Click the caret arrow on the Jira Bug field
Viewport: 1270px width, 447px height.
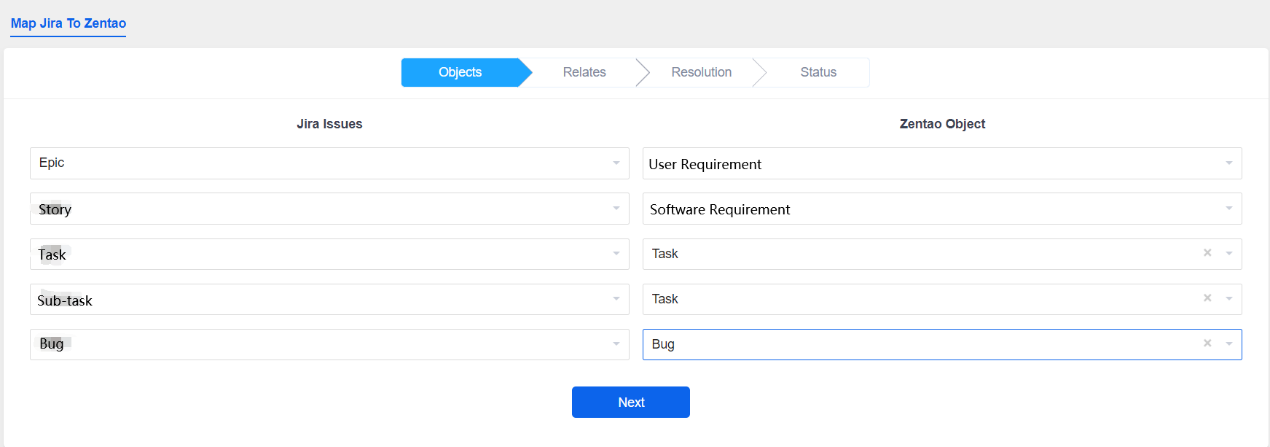(616, 344)
